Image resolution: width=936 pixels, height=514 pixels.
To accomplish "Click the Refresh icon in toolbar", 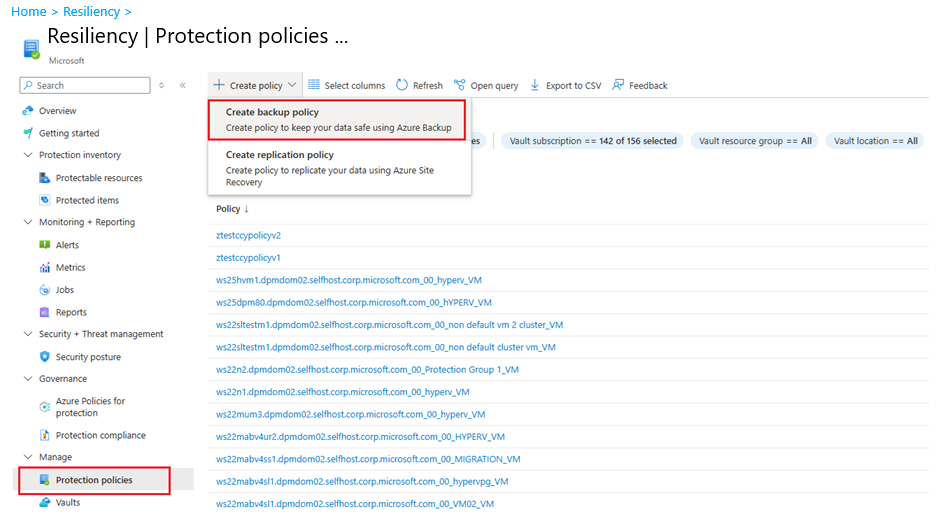I will pos(402,86).
